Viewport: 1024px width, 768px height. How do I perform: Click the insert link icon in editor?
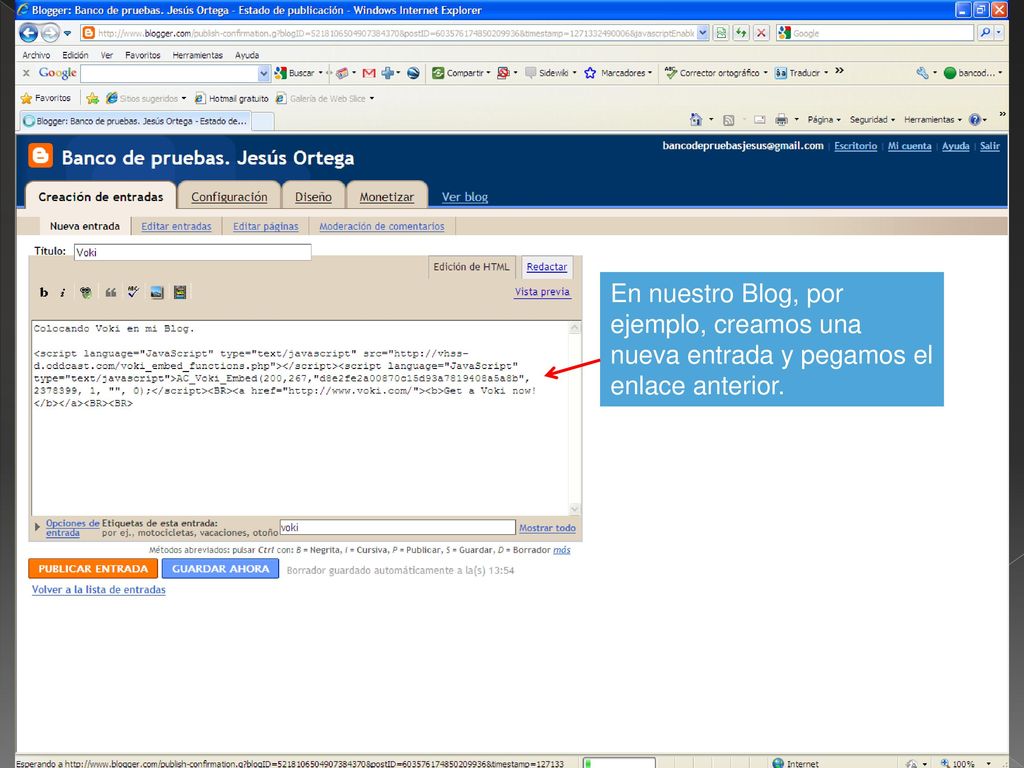click(x=86, y=293)
